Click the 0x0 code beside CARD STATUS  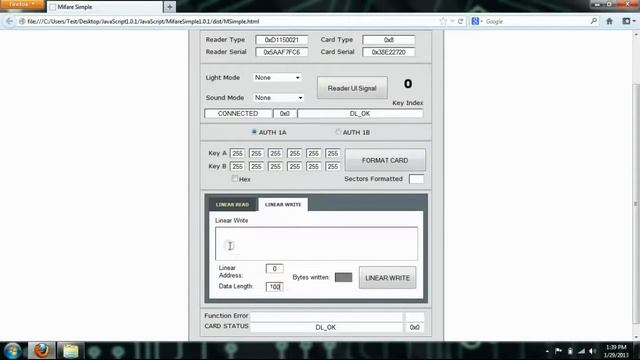coord(414,327)
